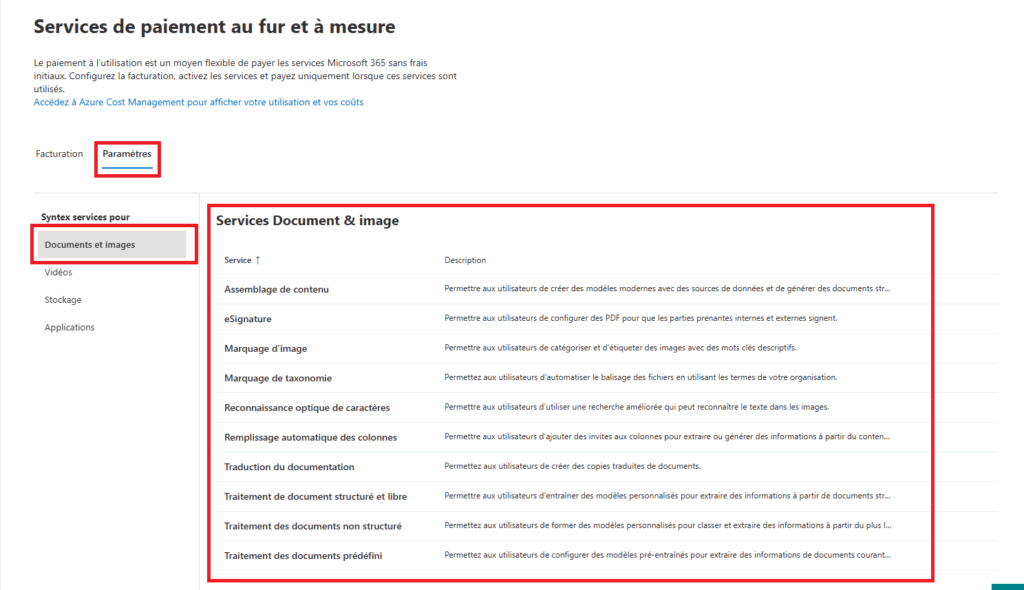Open the Applications services category
1024x590 pixels.
[69, 327]
